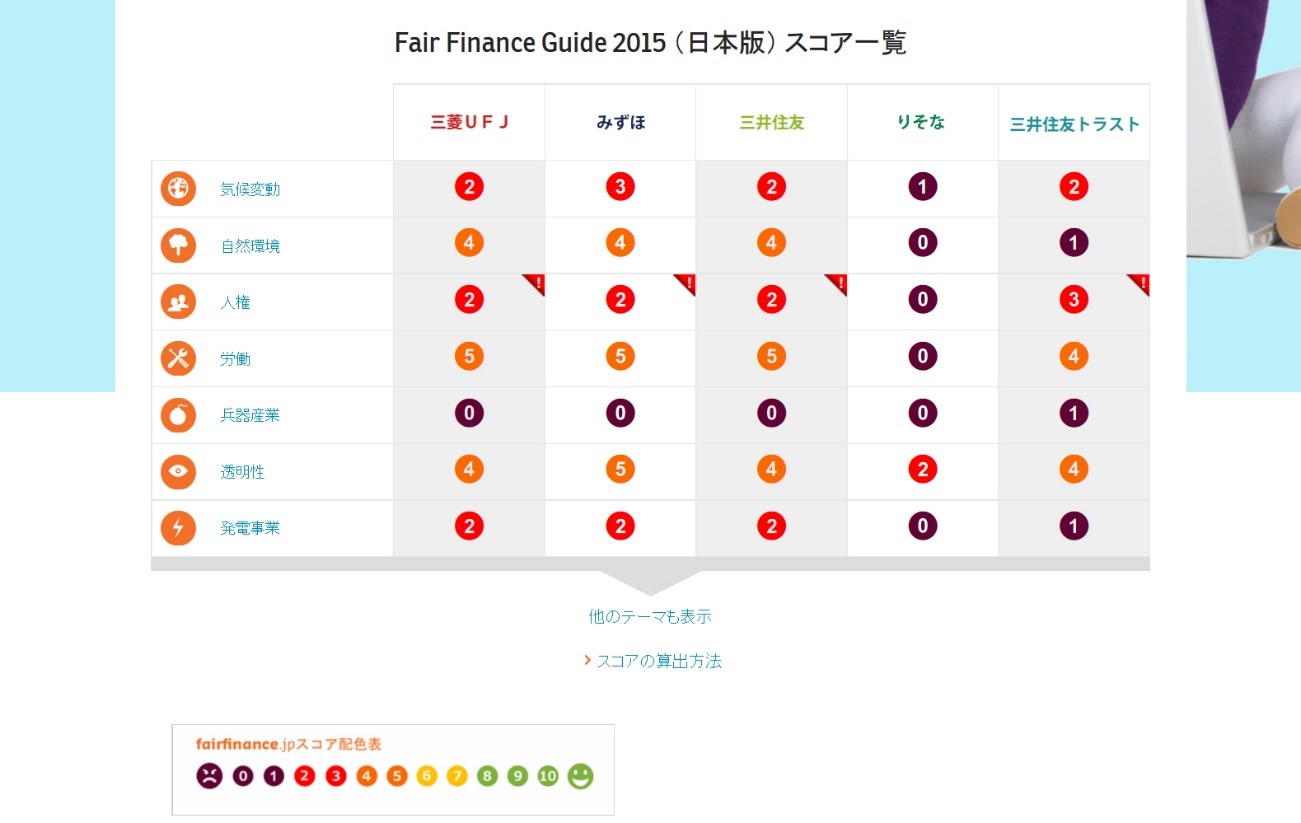The height and width of the screenshot is (823, 1301).
Task: Open the 気候変動 theme link
Action: tap(250, 189)
